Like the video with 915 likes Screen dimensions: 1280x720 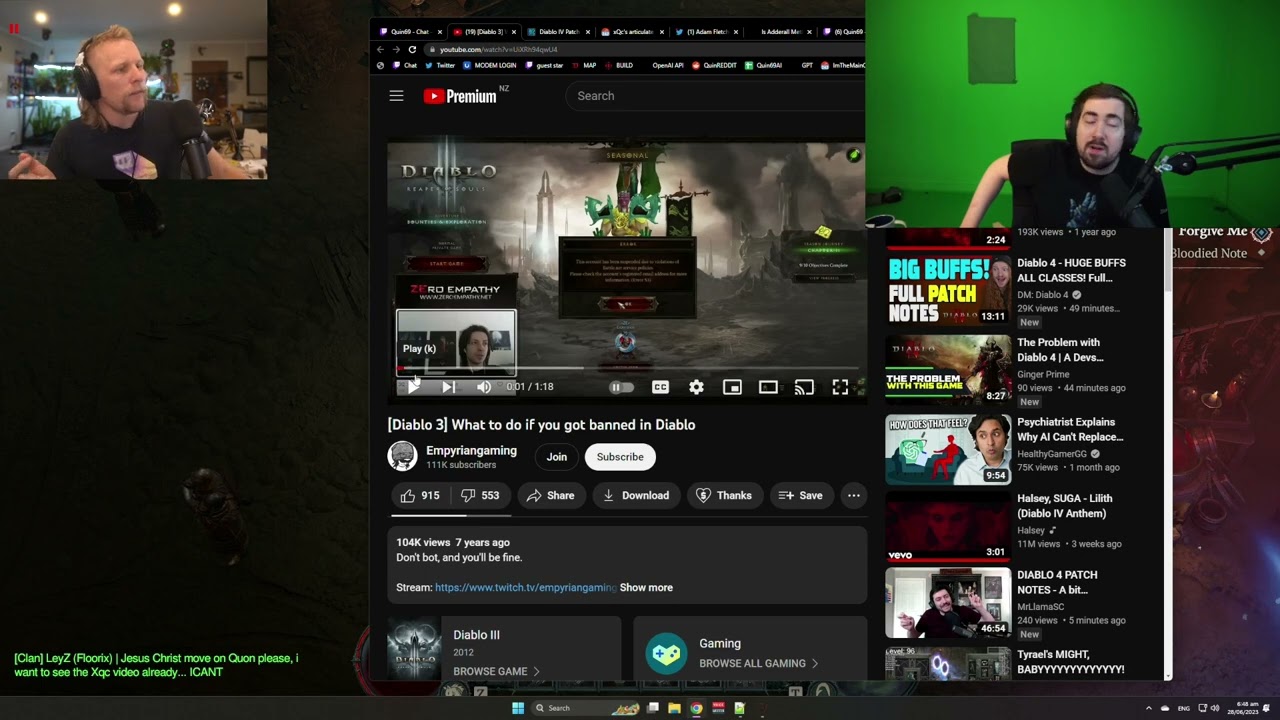click(420, 495)
